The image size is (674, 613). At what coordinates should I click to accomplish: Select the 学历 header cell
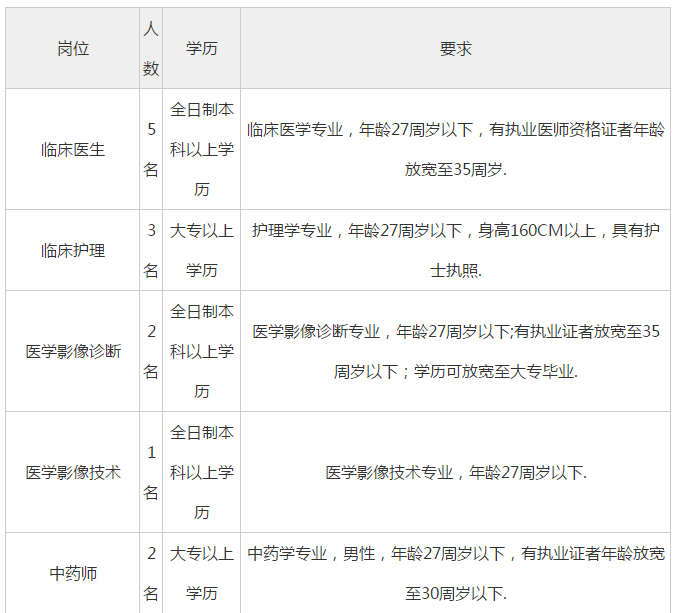[x=201, y=48]
